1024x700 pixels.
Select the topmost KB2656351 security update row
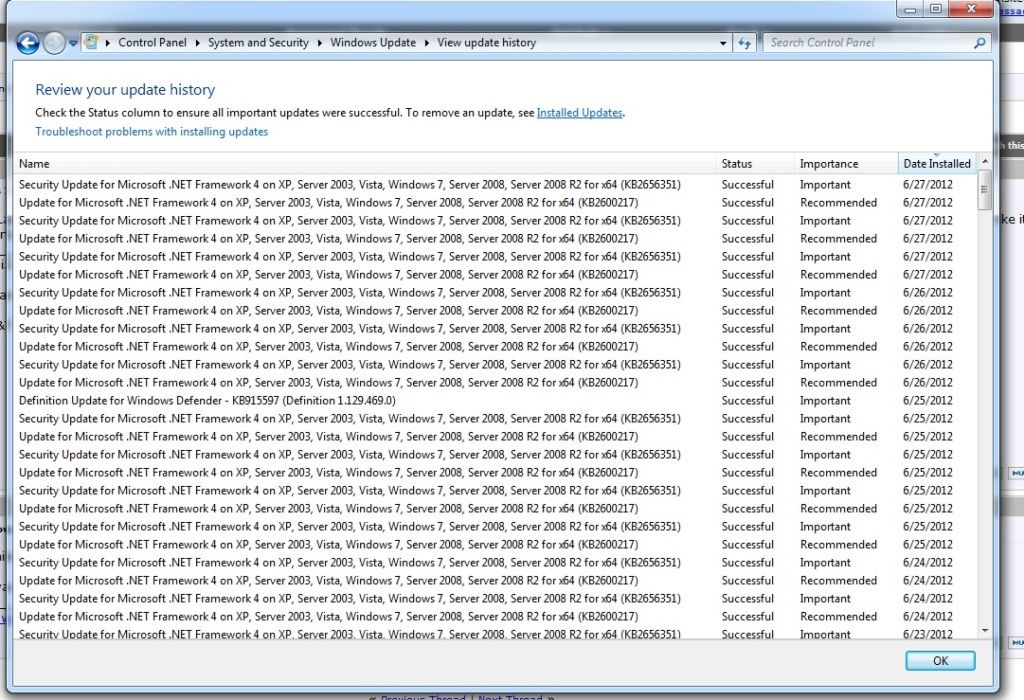[x=495, y=185]
